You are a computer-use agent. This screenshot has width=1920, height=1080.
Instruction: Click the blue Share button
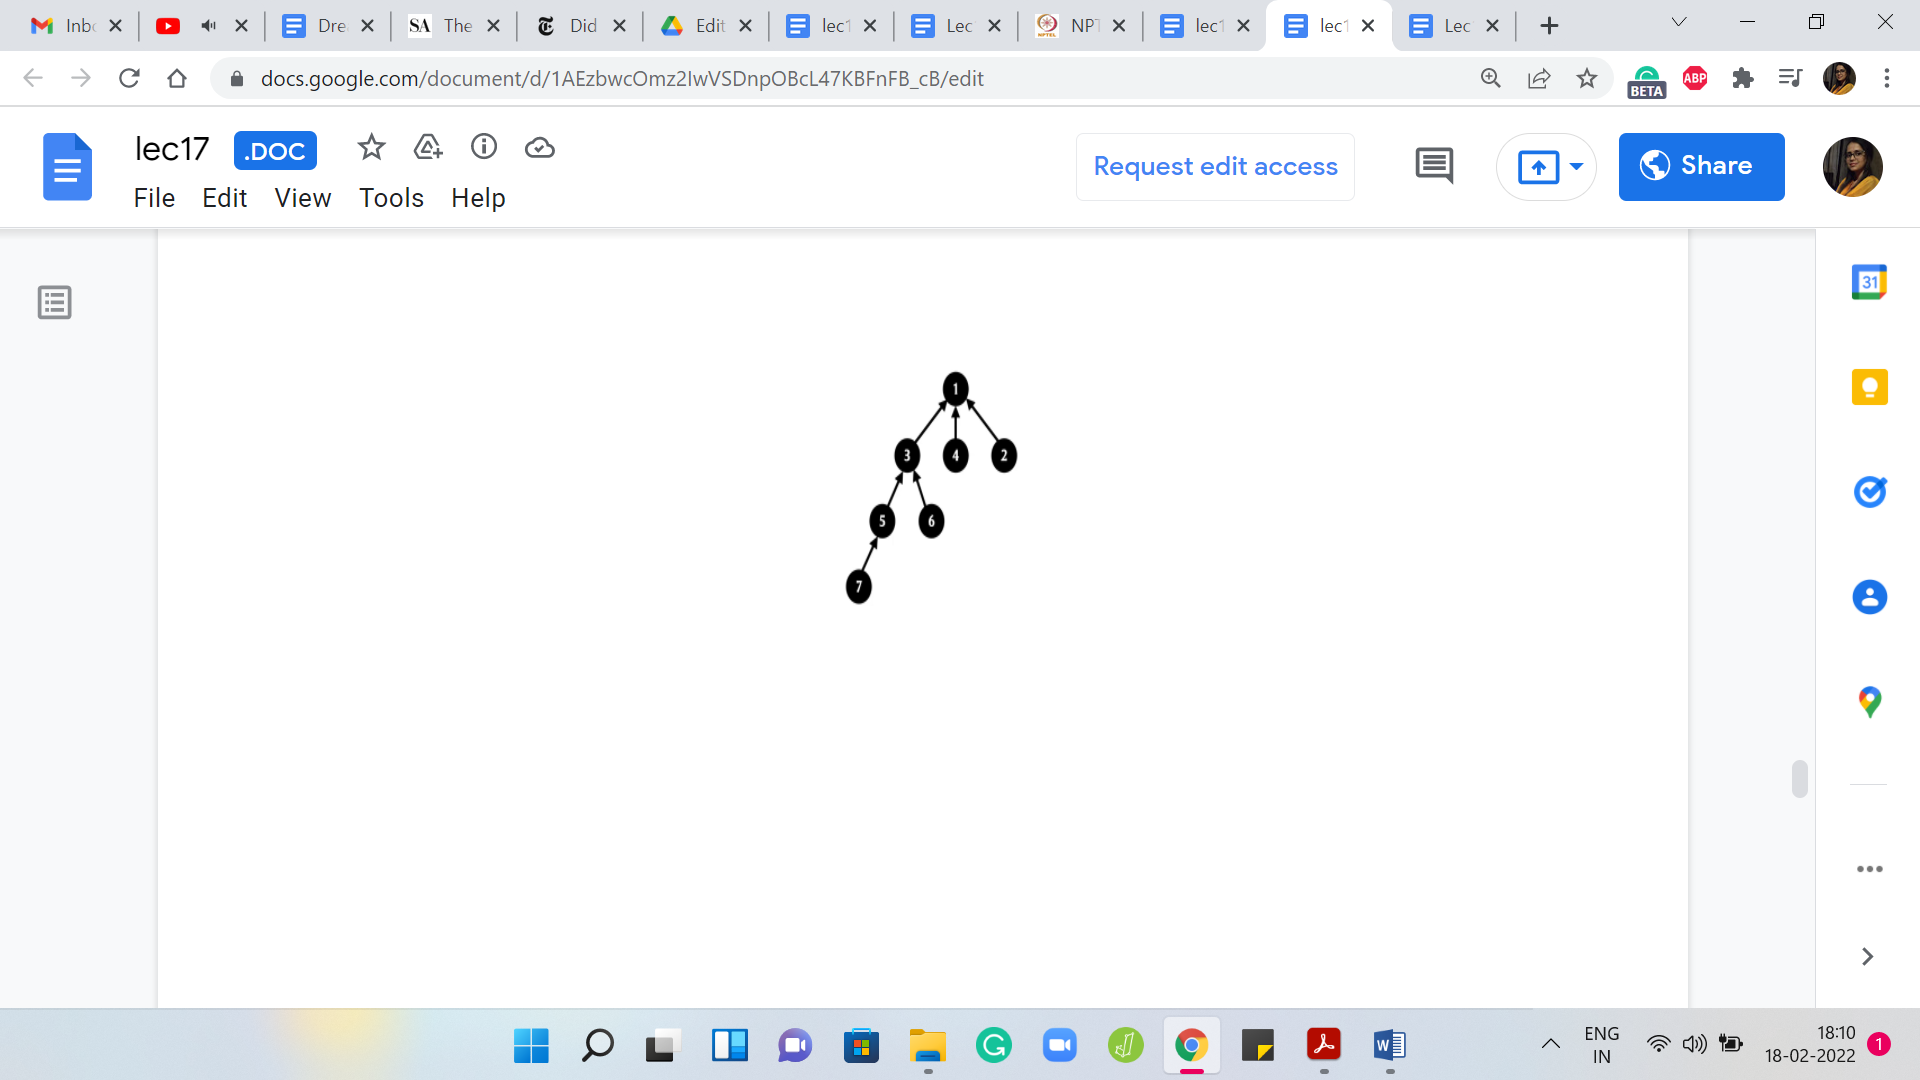coord(1701,166)
